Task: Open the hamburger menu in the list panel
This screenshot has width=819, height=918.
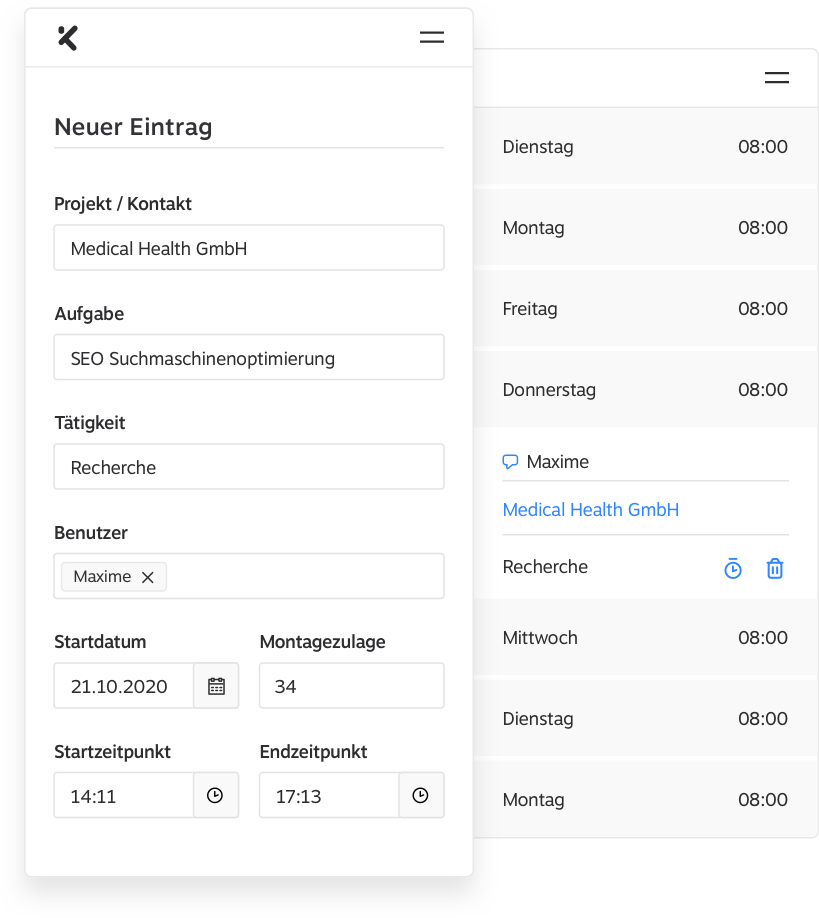Action: (776, 78)
